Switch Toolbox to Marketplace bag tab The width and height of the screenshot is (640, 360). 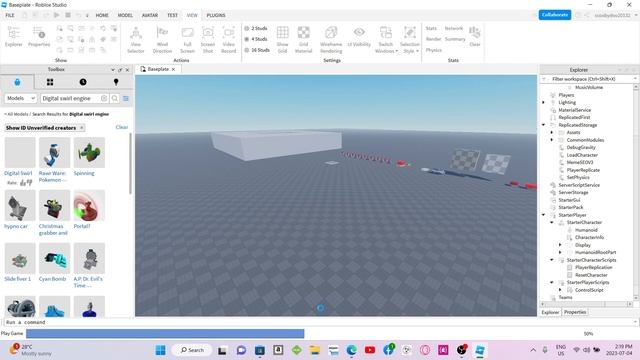pyautogui.click(x=17, y=82)
